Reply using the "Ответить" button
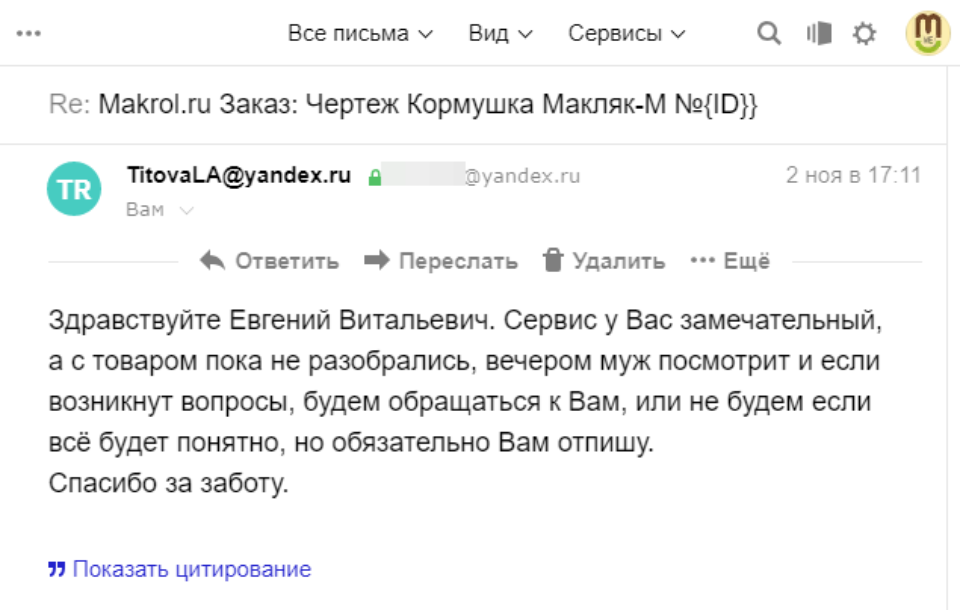Screen dimensions: 960x610 [x=270, y=262]
